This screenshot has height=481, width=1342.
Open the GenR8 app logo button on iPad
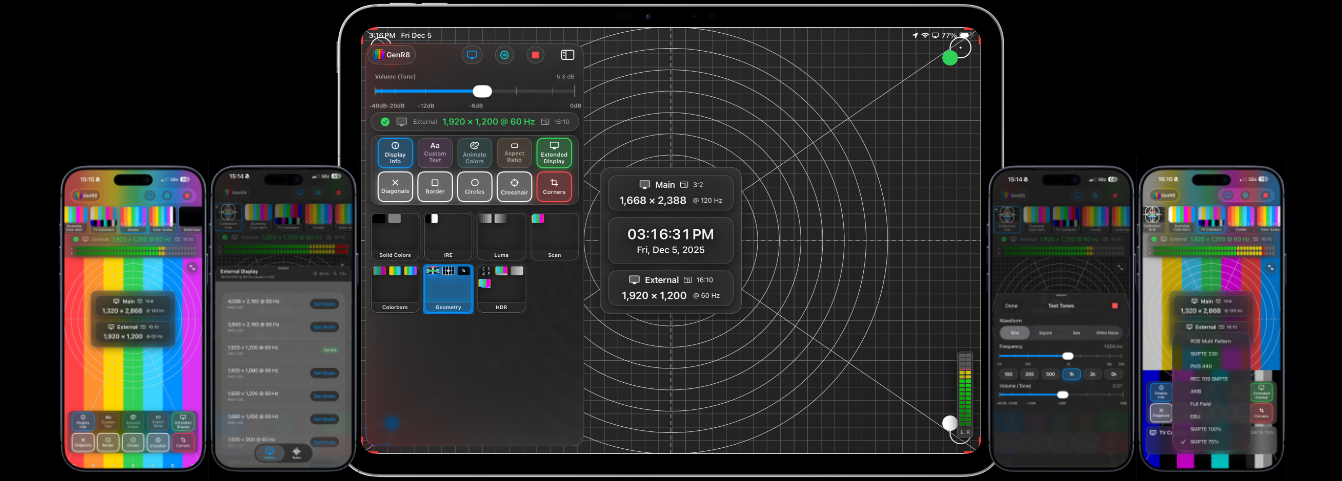point(393,55)
